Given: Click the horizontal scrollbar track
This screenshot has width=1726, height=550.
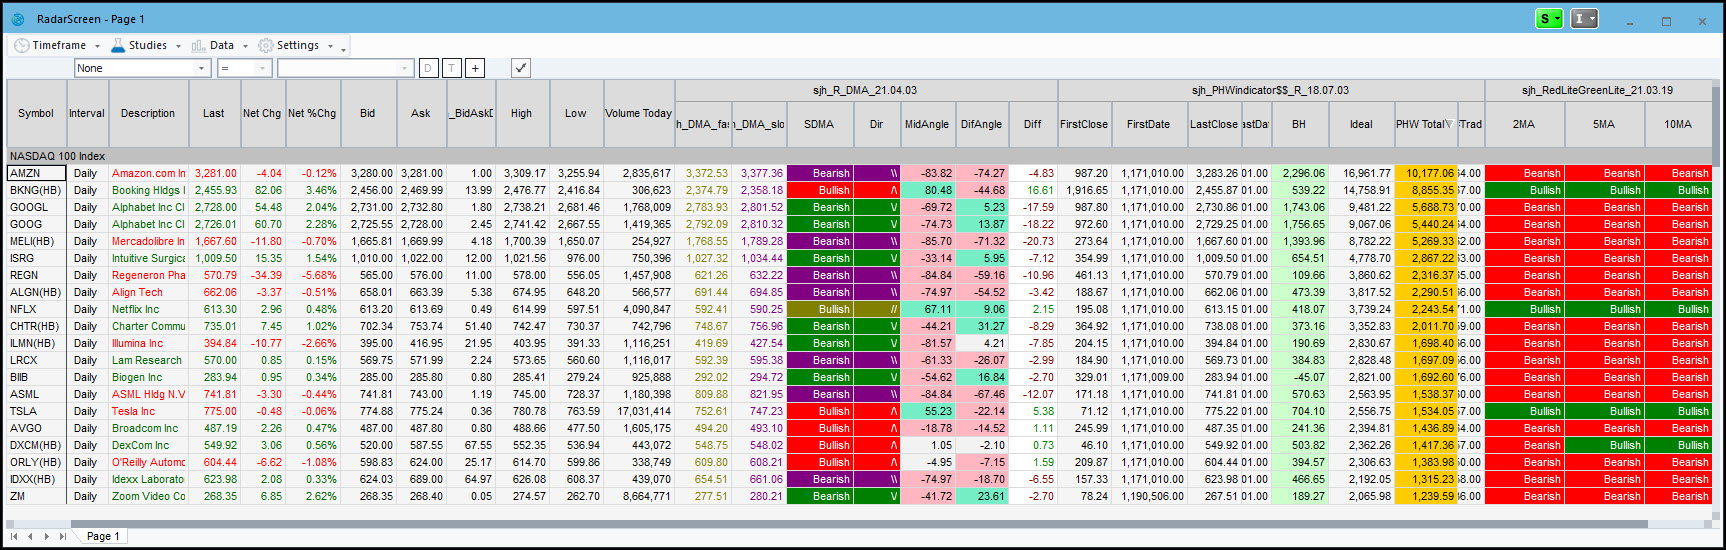Looking at the screenshot, I should tap(860, 522).
